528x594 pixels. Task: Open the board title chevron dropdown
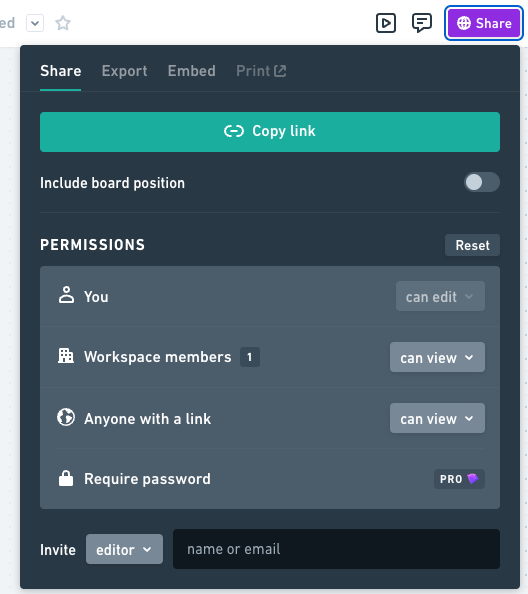pyautogui.click(x=35, y=23)
